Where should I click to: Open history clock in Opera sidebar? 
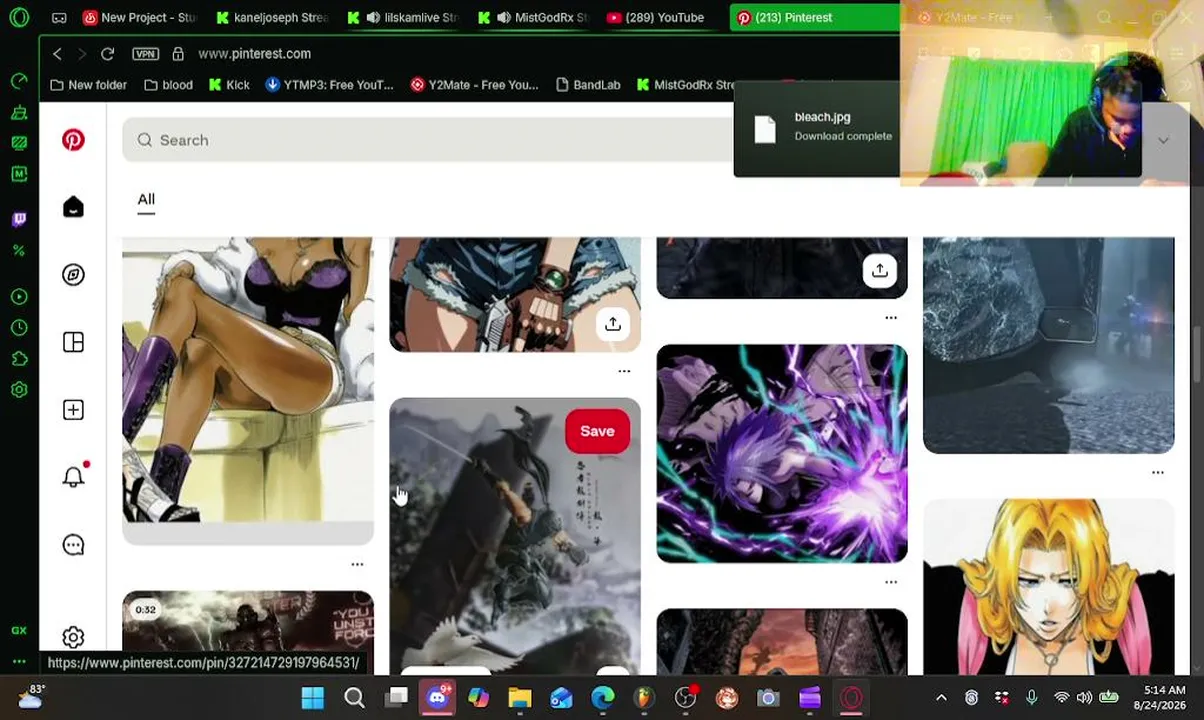click(x=19, y=328)
